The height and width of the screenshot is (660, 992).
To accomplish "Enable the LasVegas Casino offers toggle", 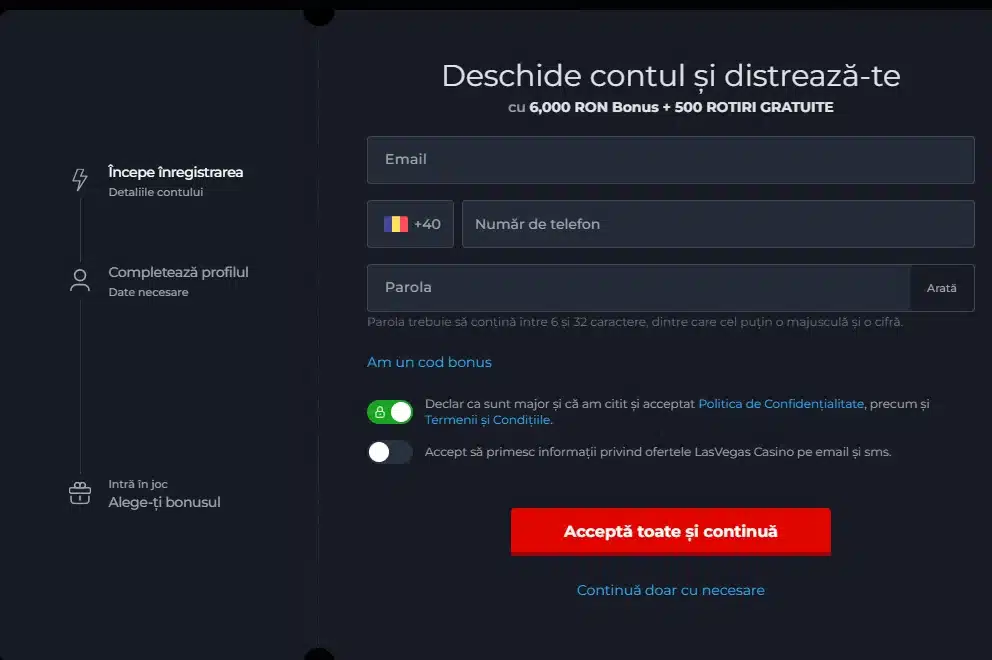I will tap(390, 452).
